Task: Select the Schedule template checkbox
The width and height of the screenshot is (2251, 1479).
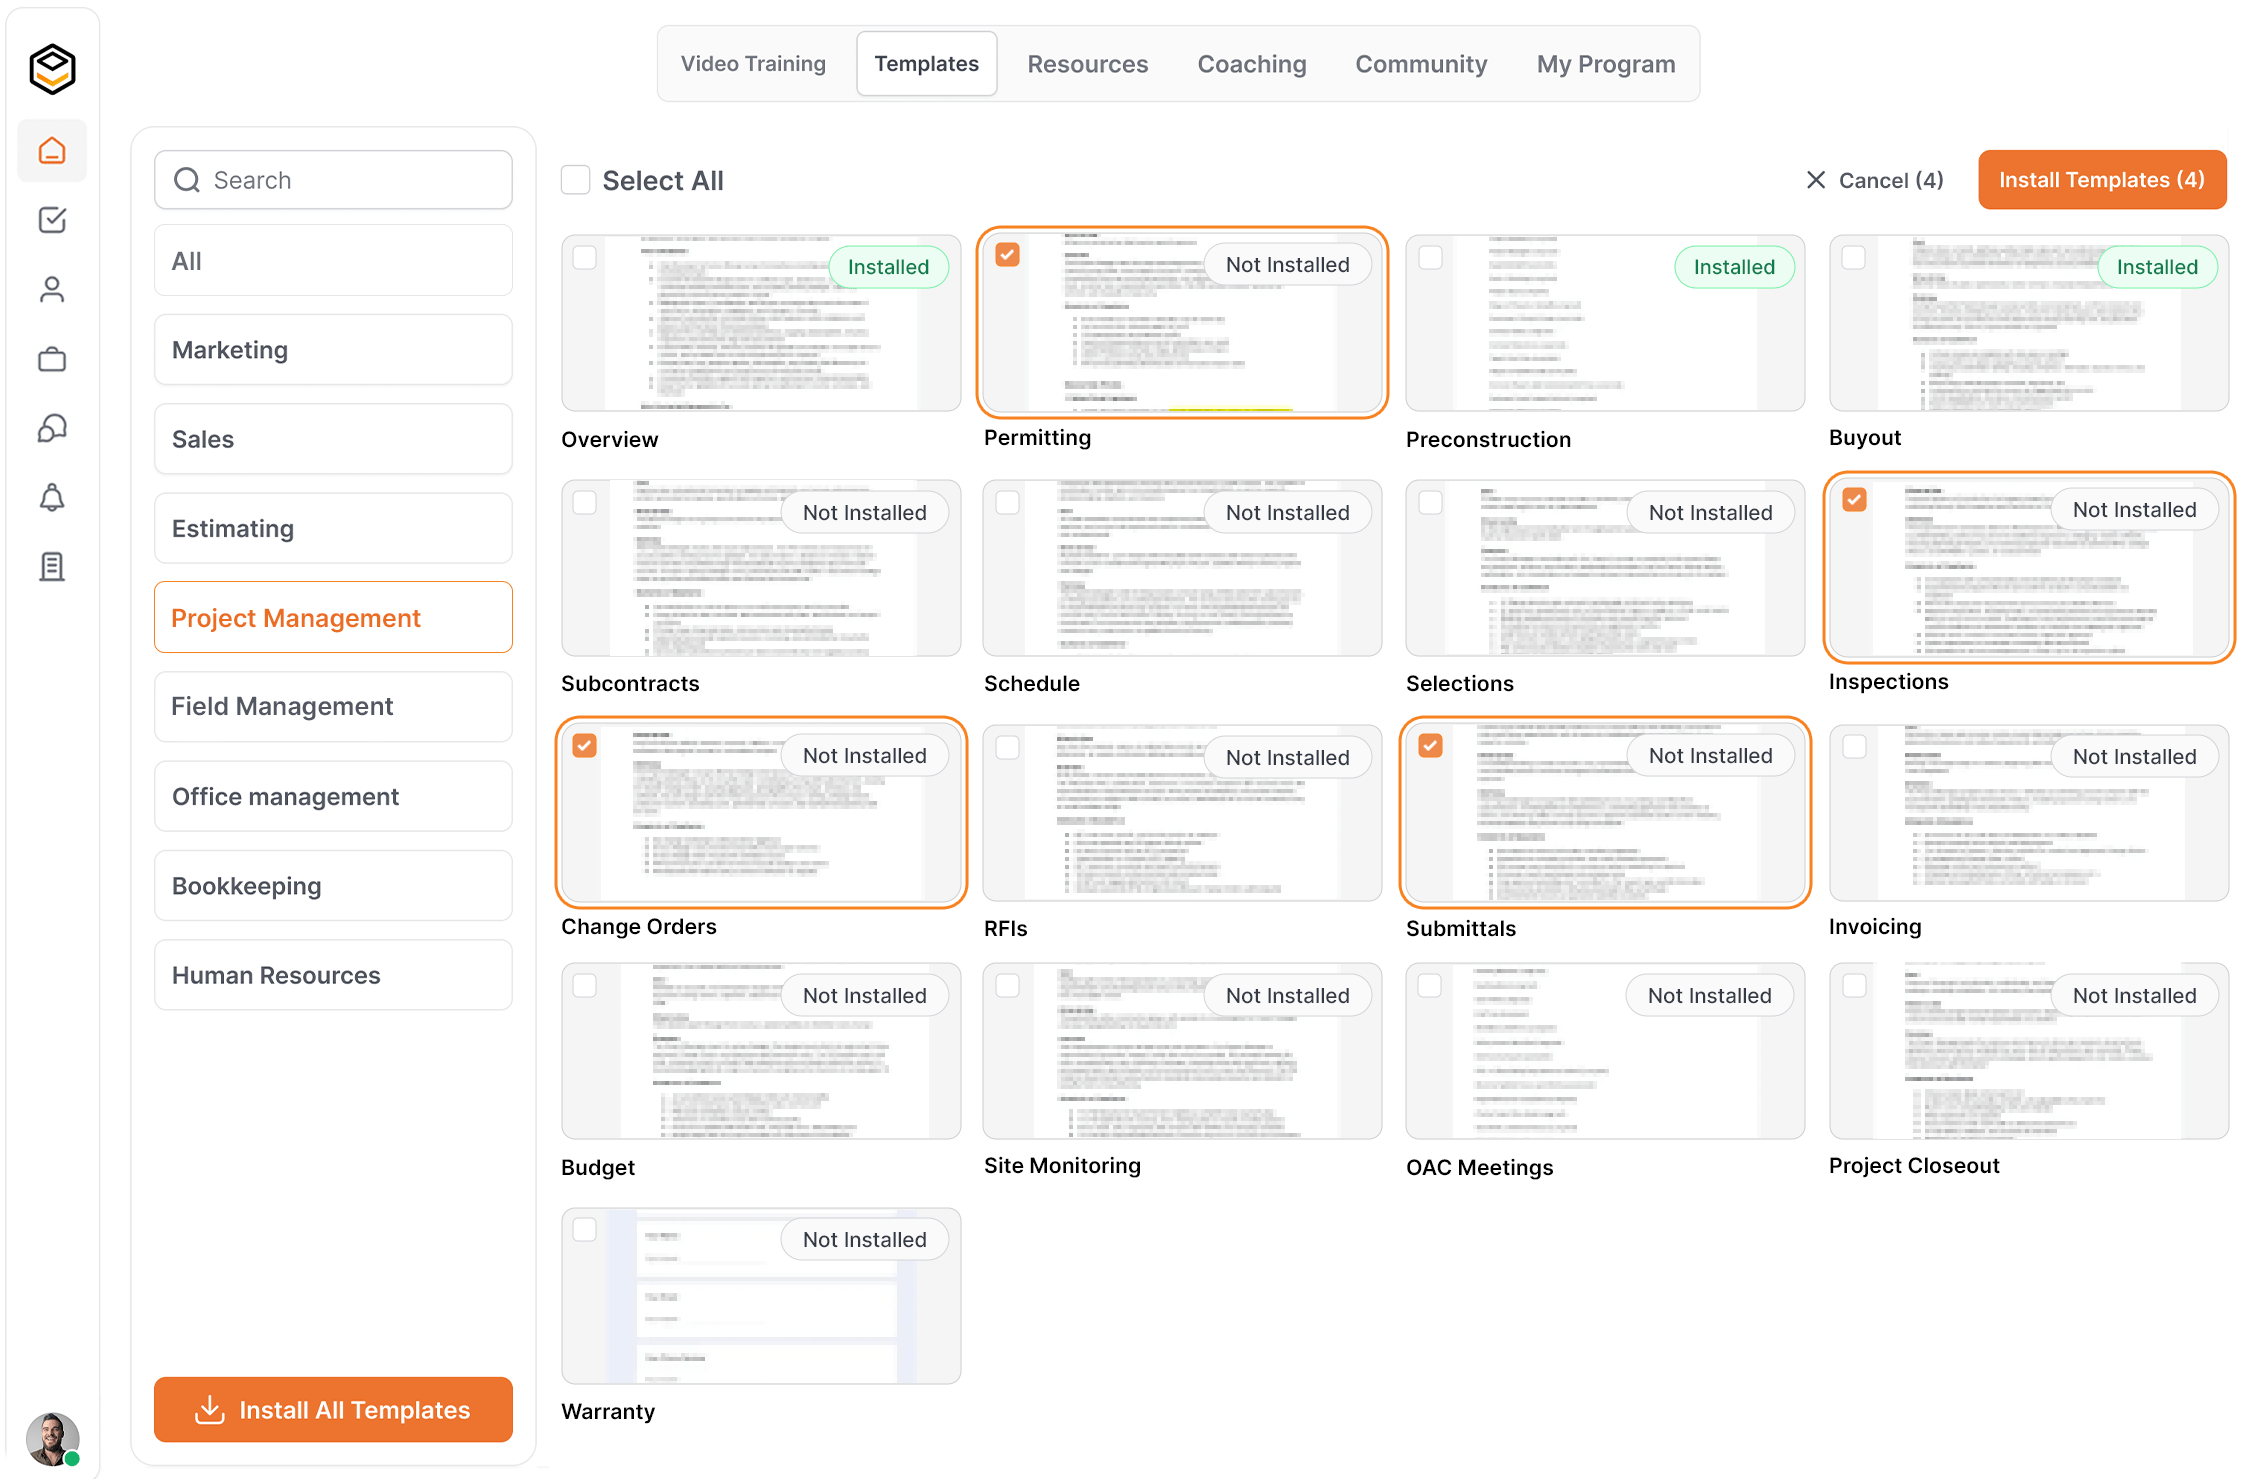Action: [x=1007, y=502]
